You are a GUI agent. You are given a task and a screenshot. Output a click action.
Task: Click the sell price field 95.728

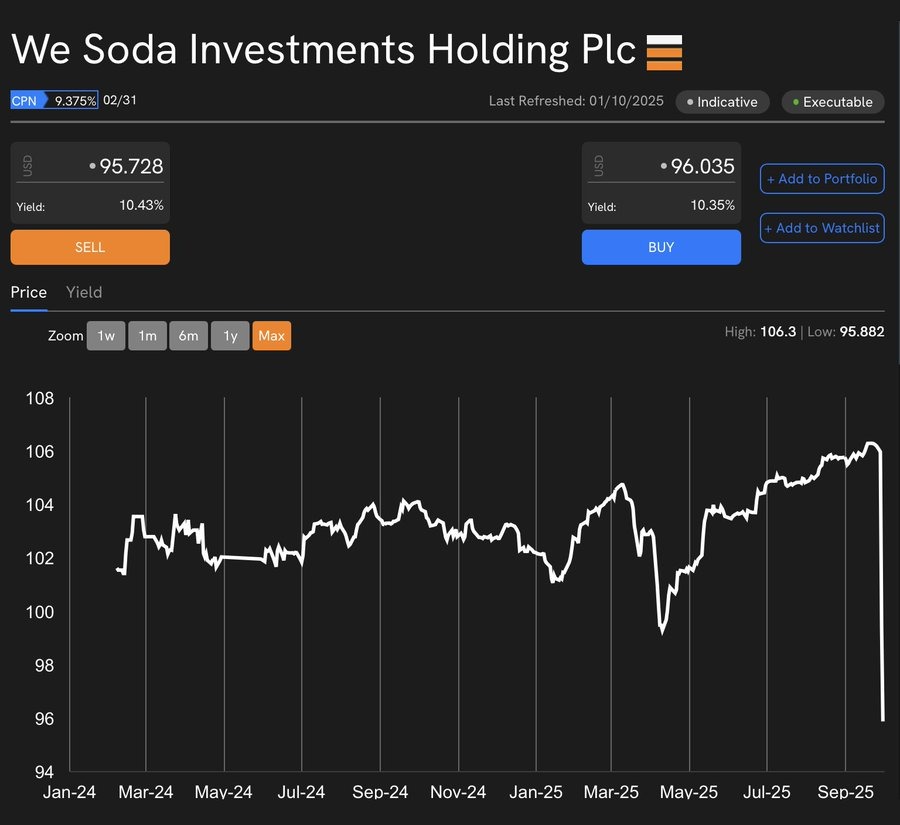pyautogui.click(x=130, y=167)
